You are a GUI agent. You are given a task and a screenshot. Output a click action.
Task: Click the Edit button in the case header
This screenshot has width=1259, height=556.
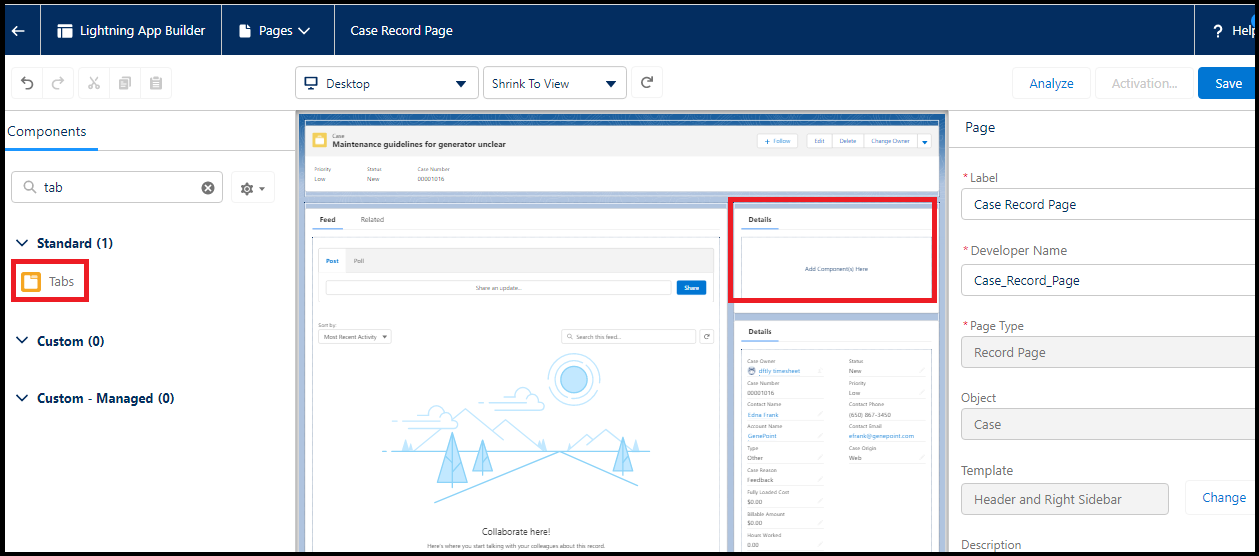point(819,141)
